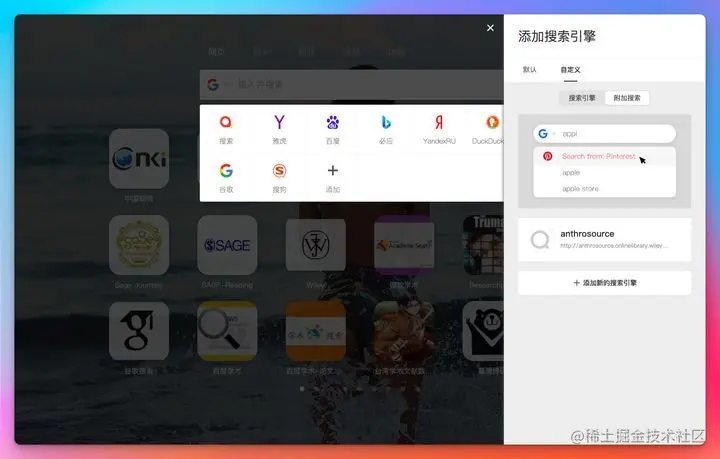
Task: Open the SAGE Reading shortcut tile
Action: point(227,245)
